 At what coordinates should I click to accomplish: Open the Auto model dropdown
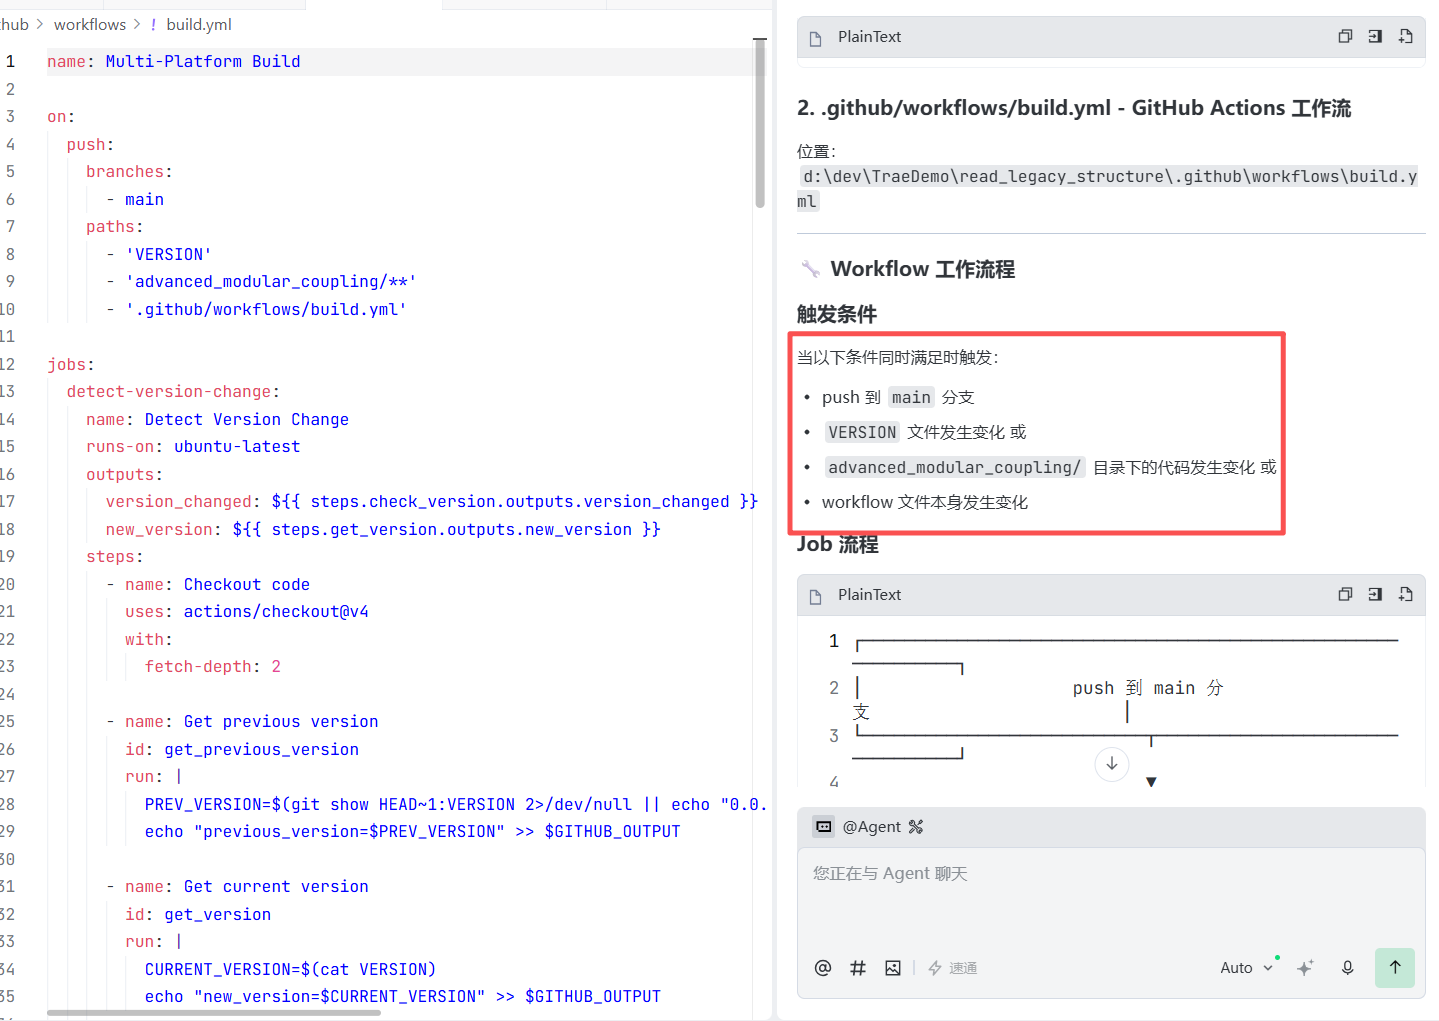click(1246, 967)
